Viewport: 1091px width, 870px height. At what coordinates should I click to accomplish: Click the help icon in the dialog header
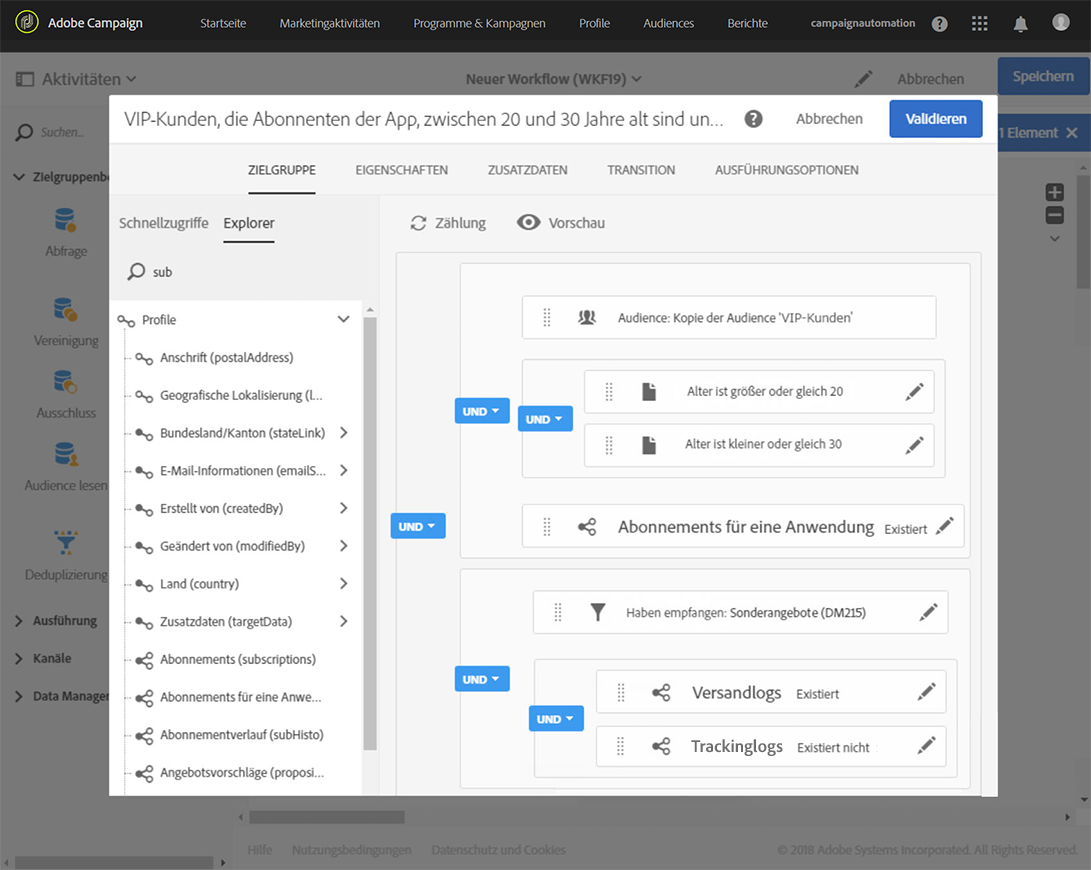click(753, 119)
